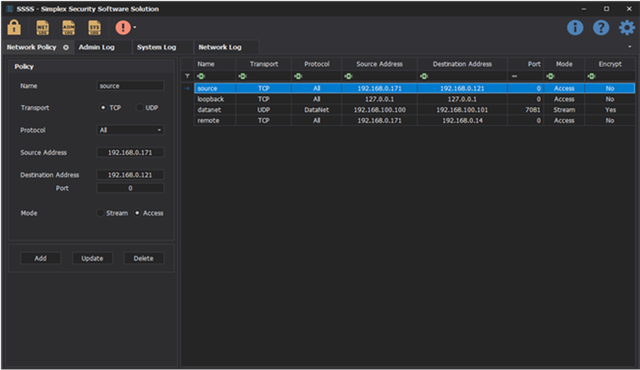The height and width of the screenshot is (370, 640).
Task: Expand the Protocol dropdown
Action: click(130, 130)
